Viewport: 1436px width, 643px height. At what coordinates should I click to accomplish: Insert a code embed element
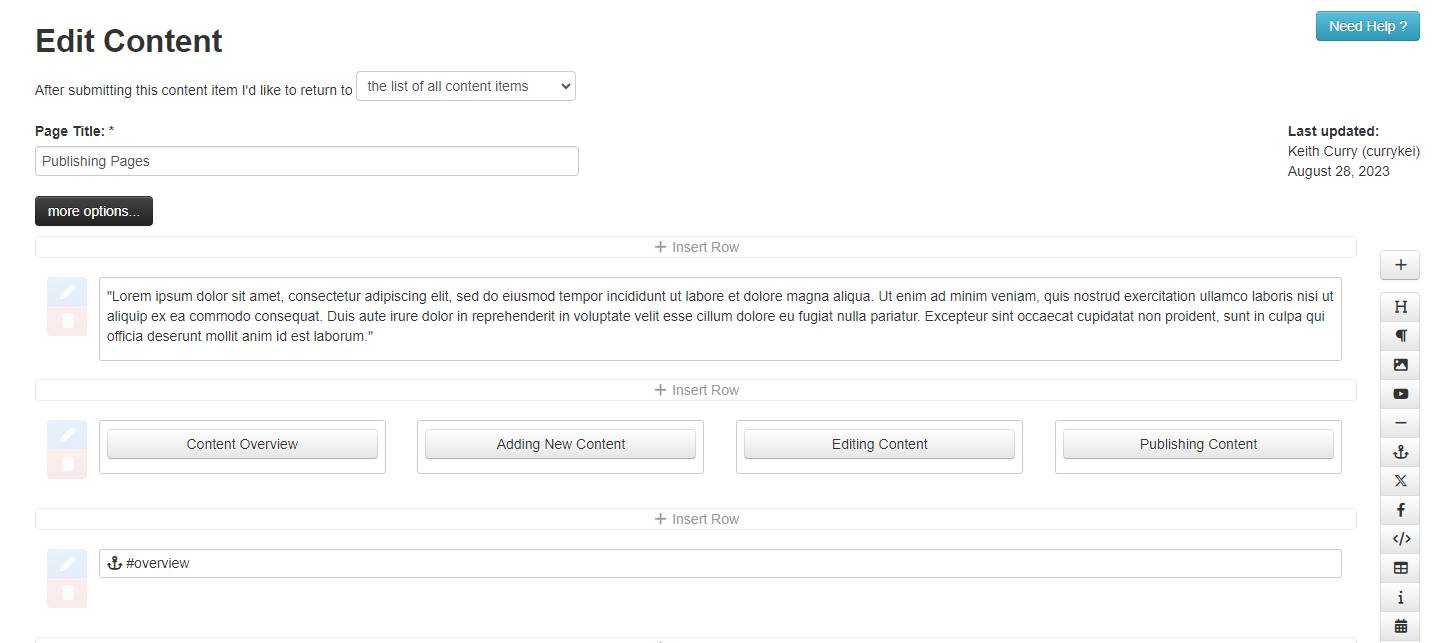pyautogui.click(x=1399, y=539)
